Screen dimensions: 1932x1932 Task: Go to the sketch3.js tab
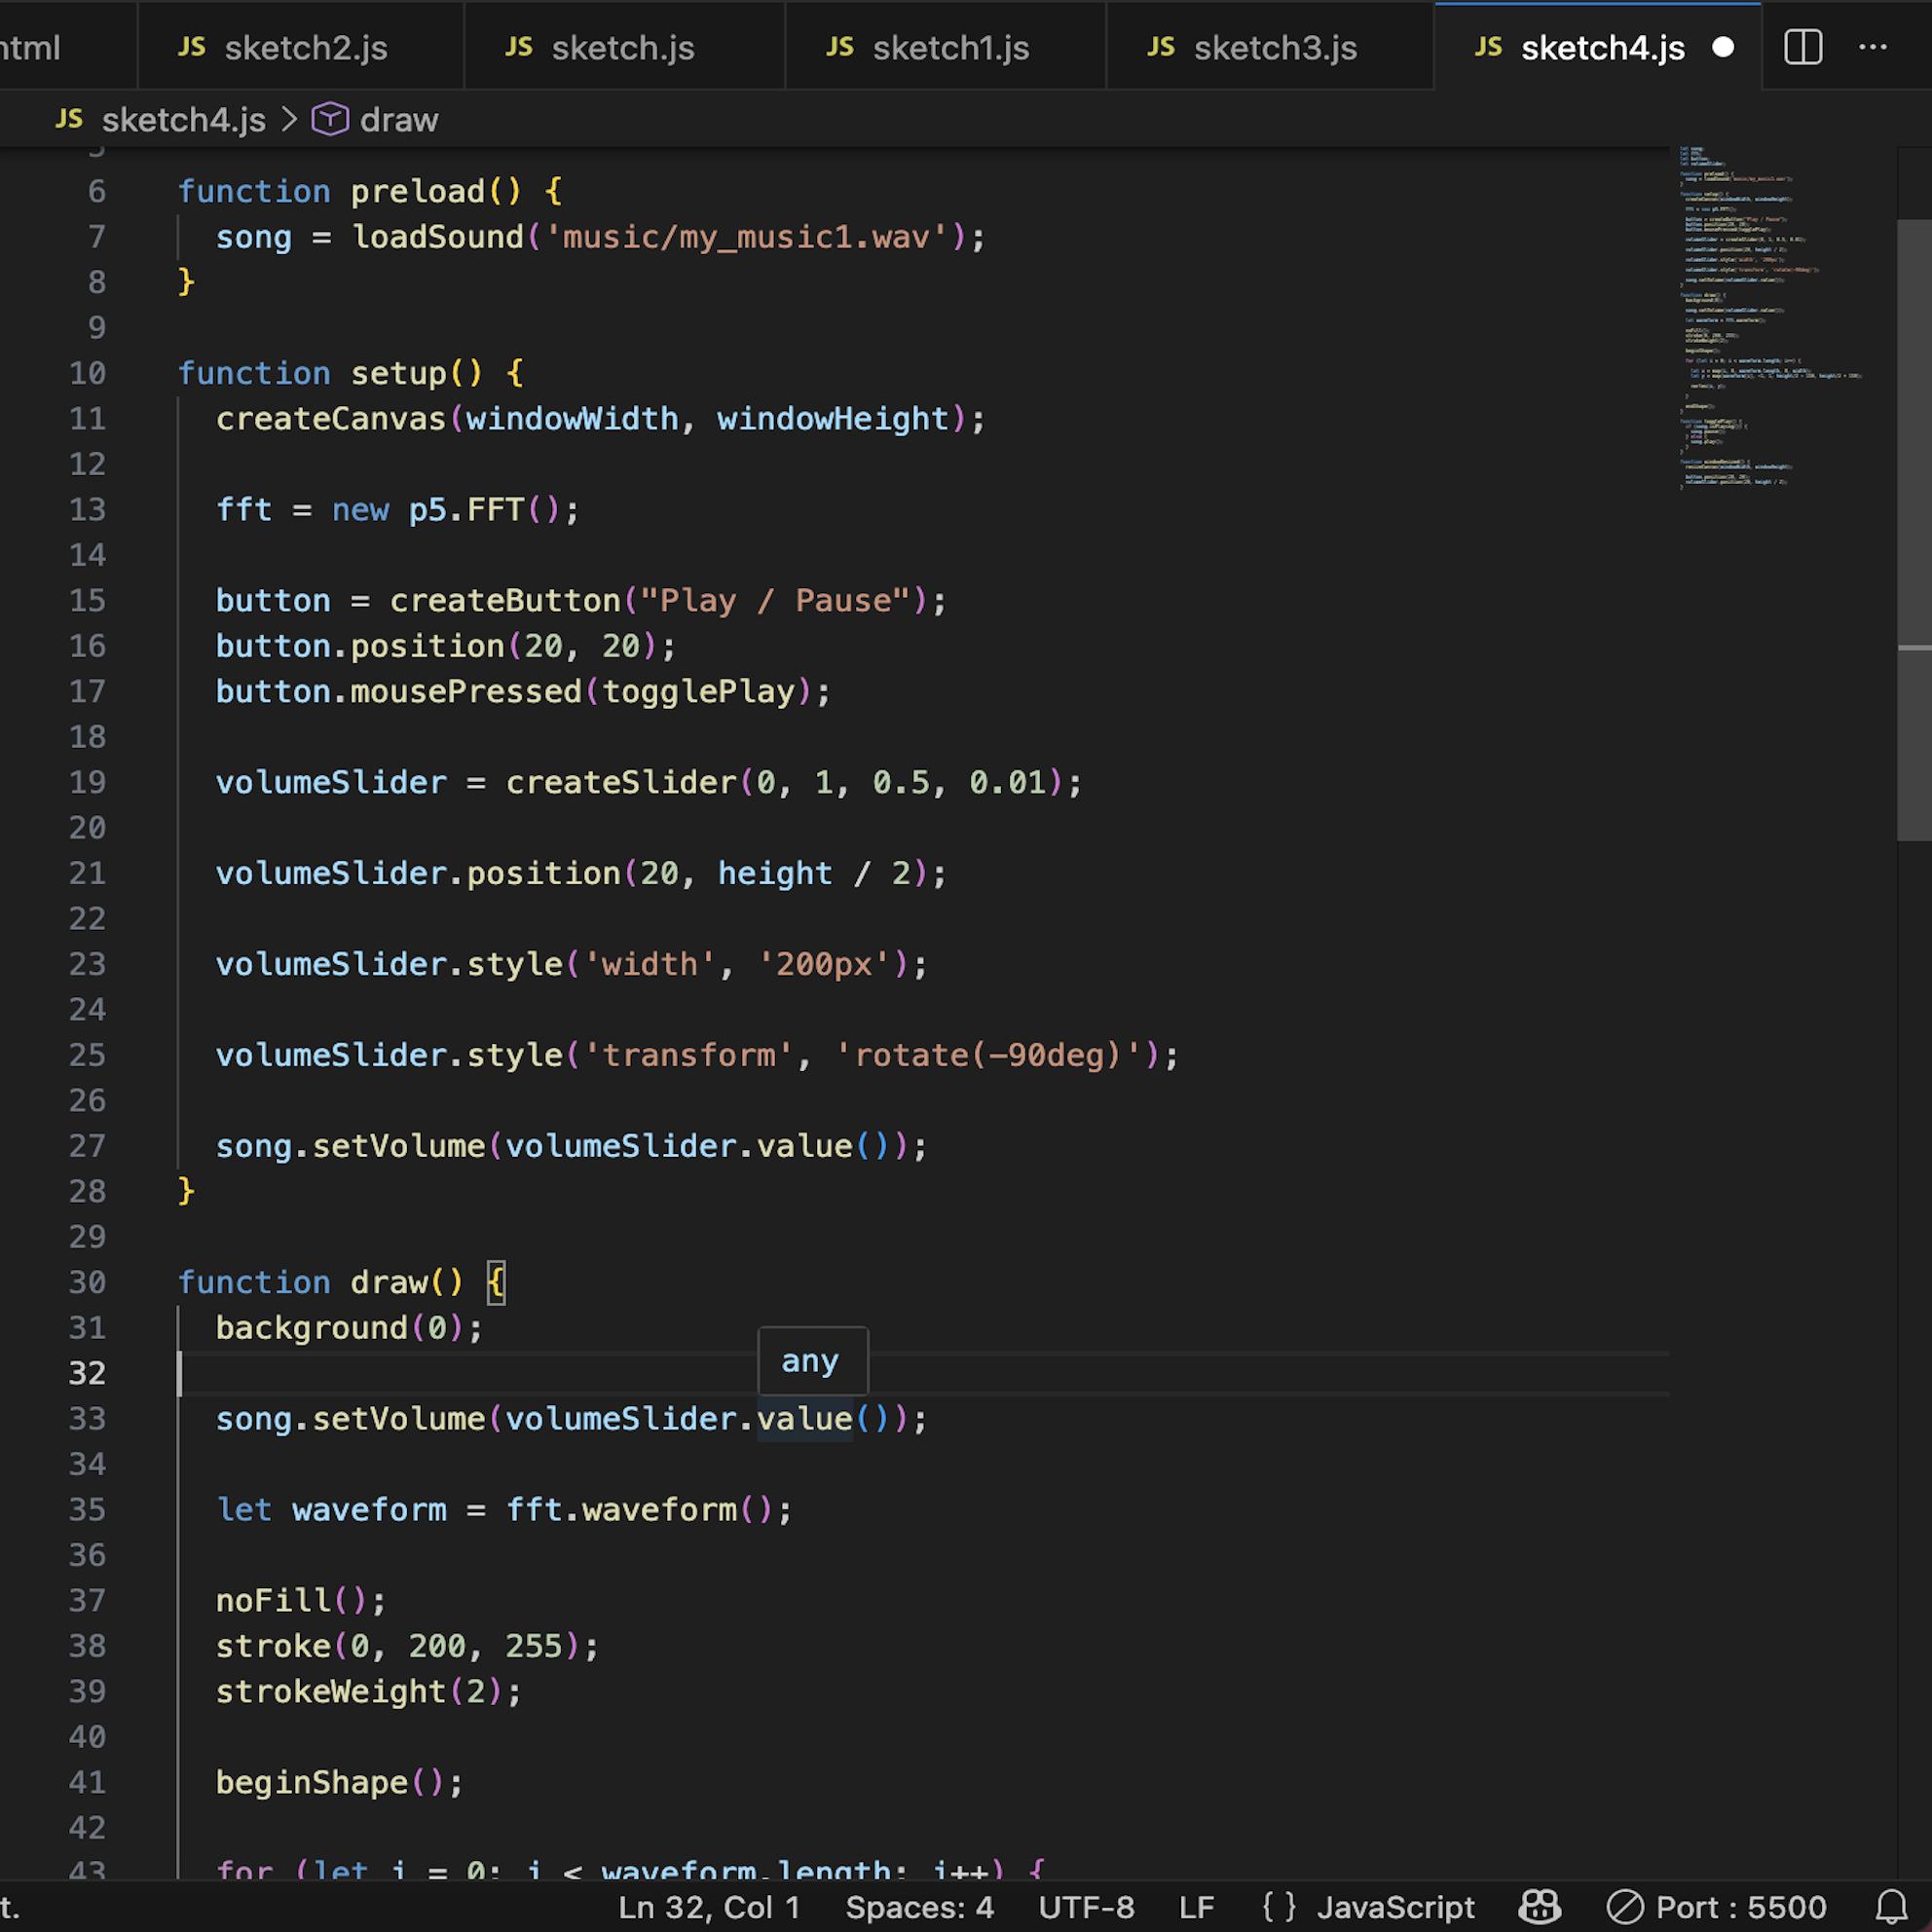(x=1270, y=47)
